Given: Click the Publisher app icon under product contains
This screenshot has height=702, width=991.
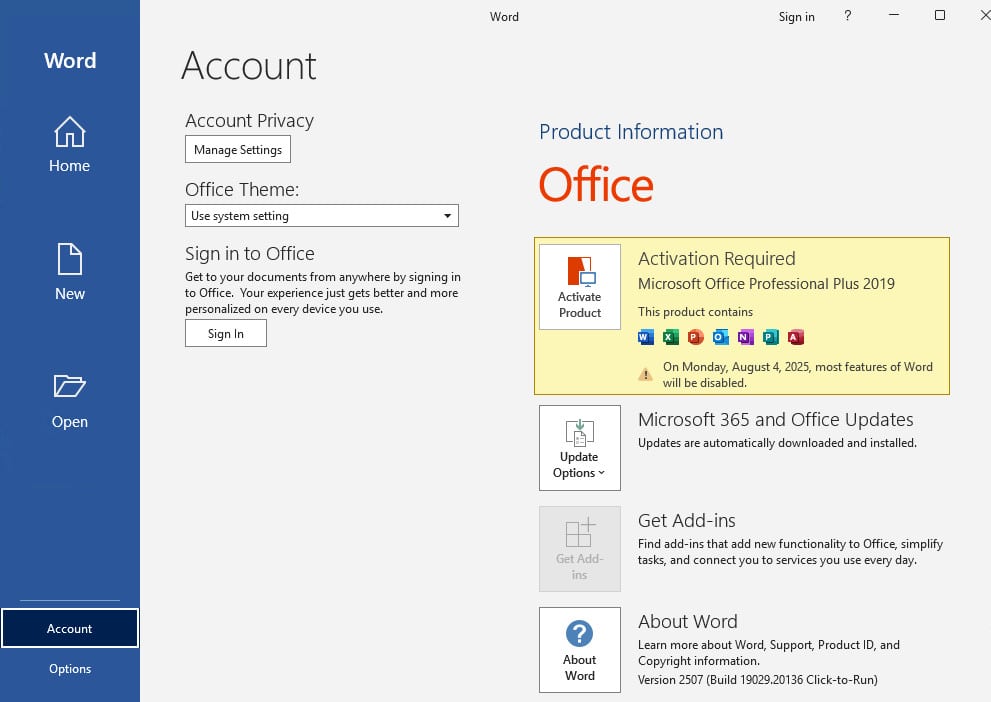Looking at the screenshot, I should [770, 337].
